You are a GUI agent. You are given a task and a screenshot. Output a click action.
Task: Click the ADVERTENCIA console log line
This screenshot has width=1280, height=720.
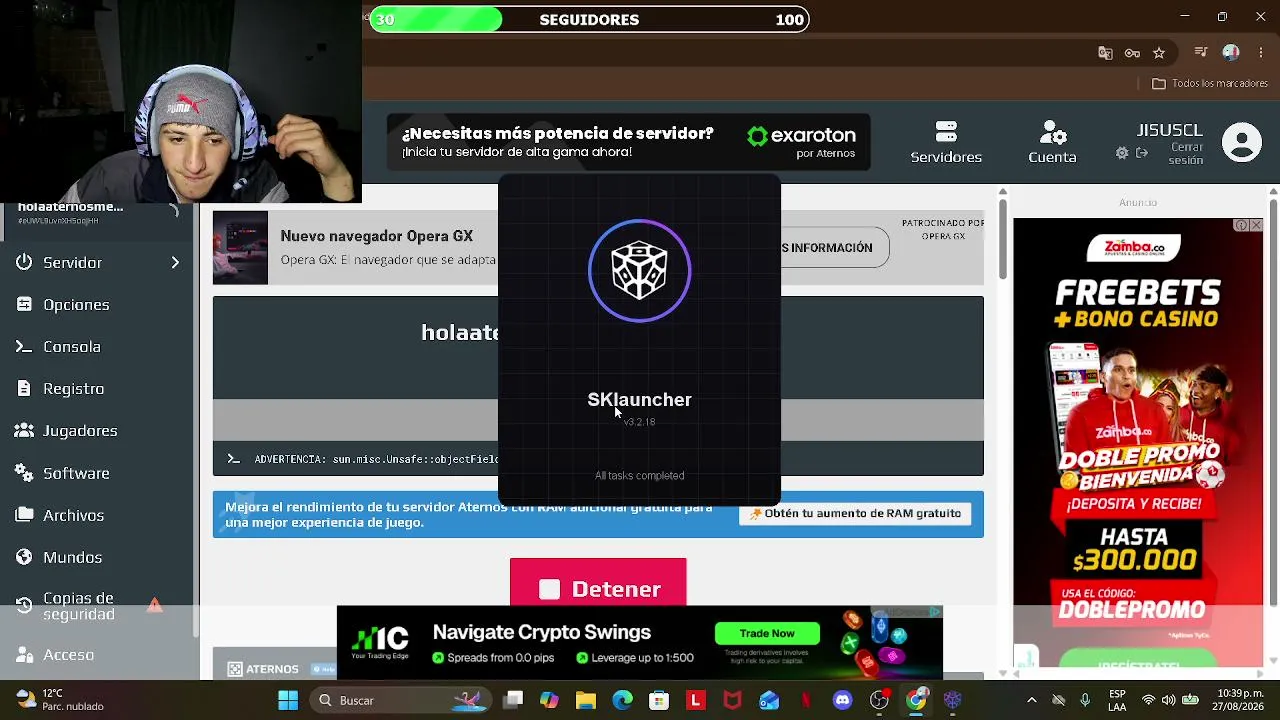coord(376,459)
